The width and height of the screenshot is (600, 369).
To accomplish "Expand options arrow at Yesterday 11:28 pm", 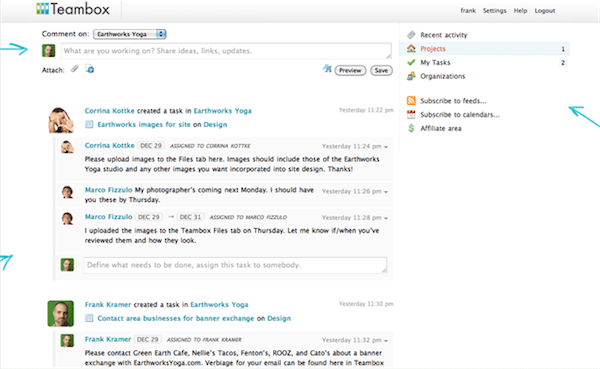I will [386, 218].
